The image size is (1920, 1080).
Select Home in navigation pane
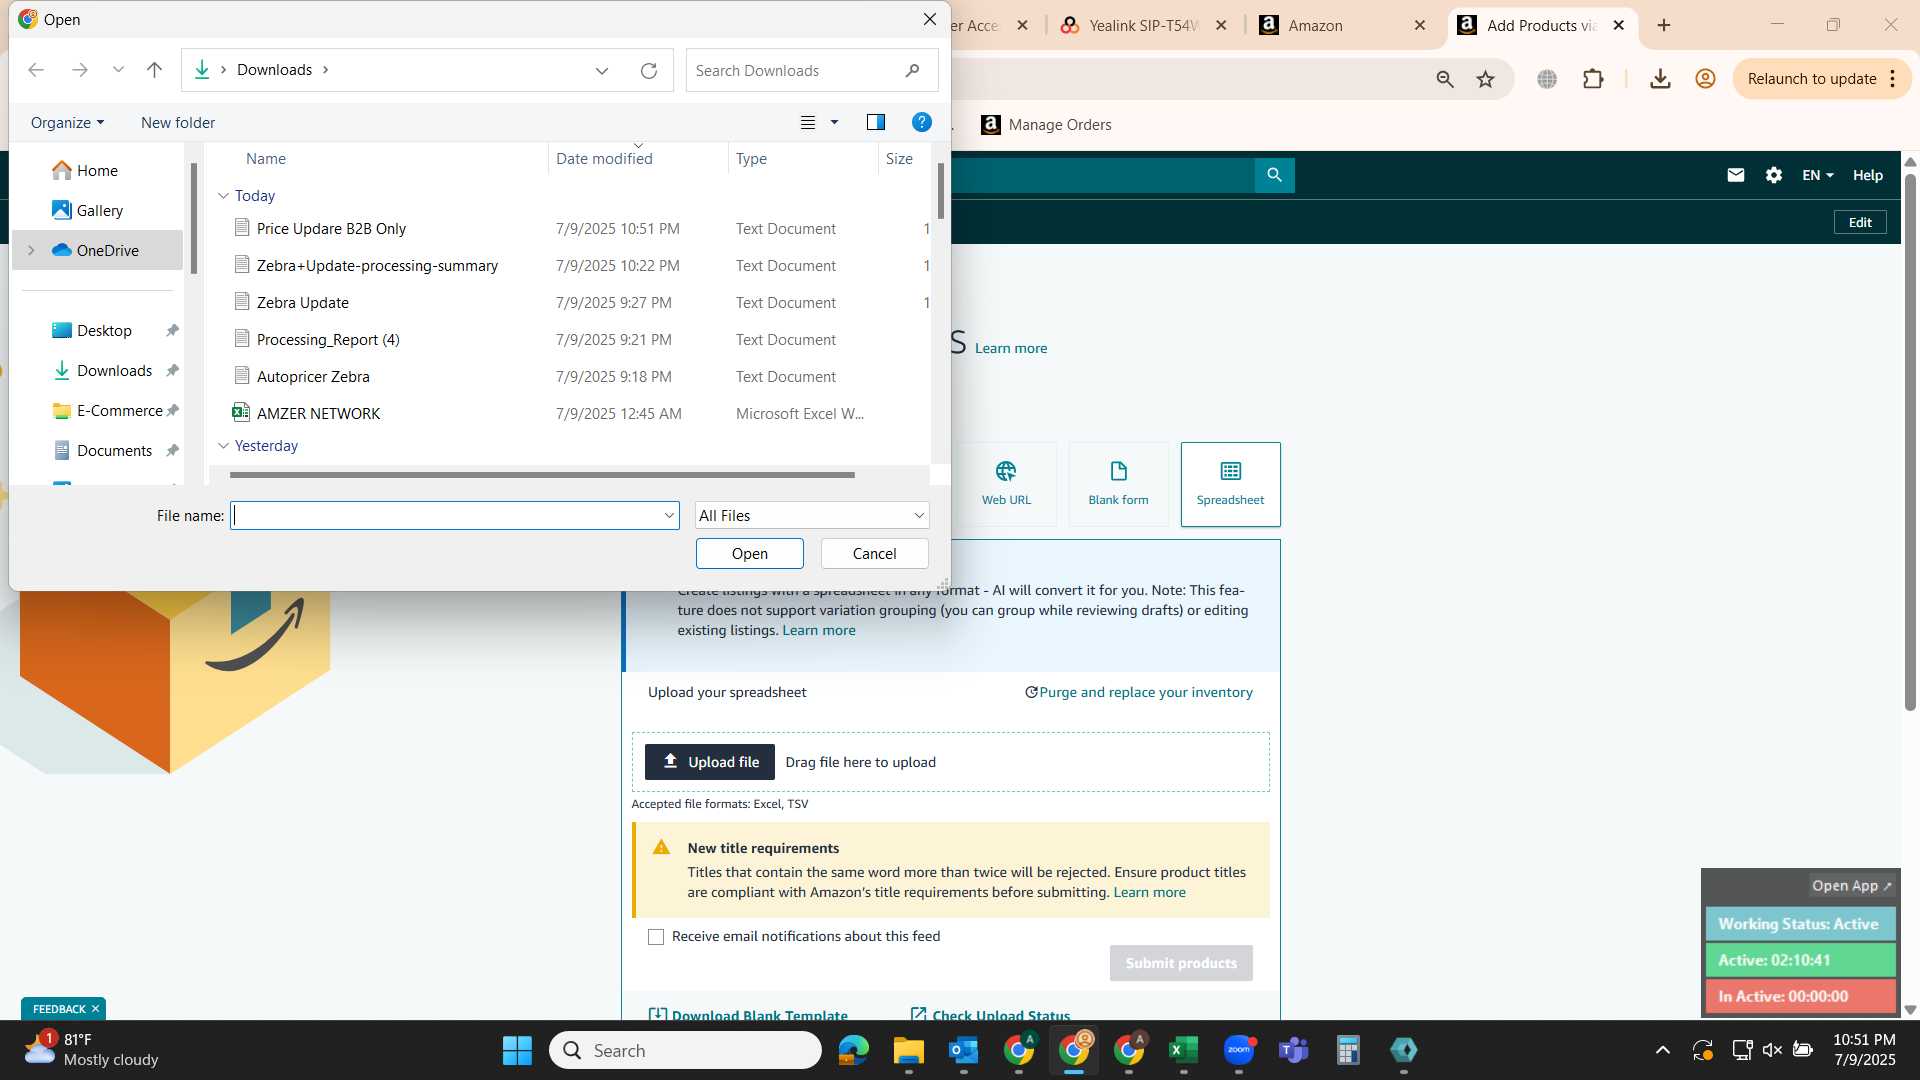pyautogui.click(x=97, y=171)
